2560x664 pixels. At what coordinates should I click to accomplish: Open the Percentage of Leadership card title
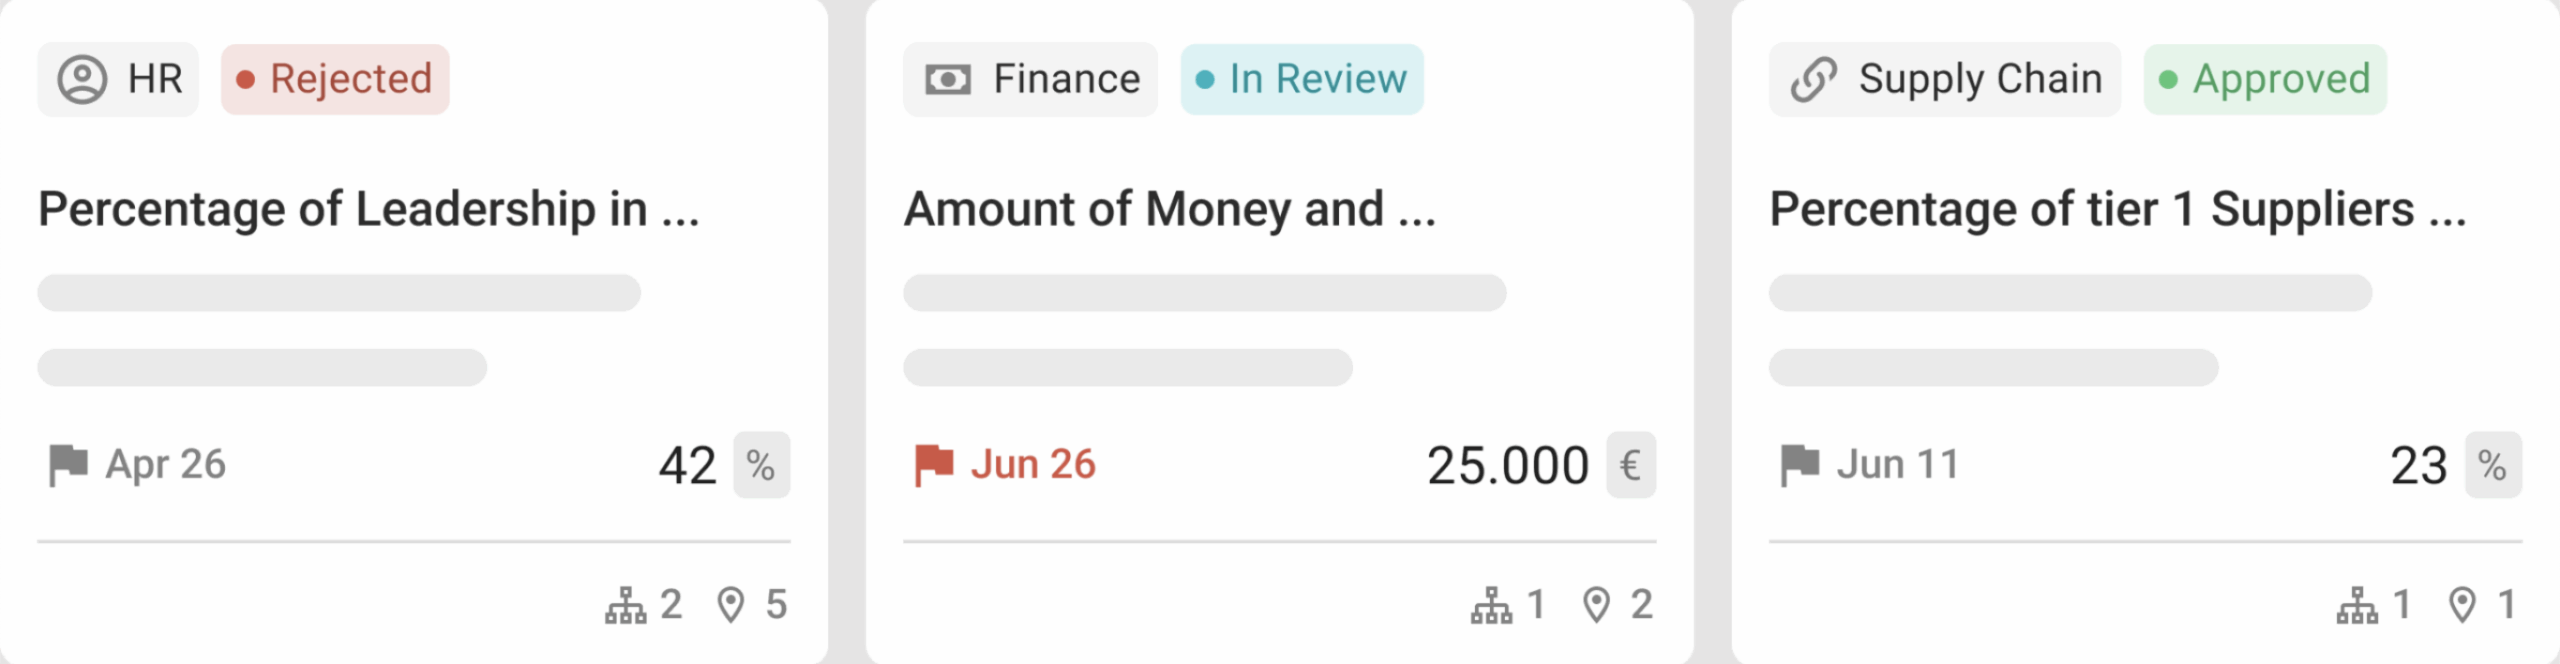click(368, 210)
